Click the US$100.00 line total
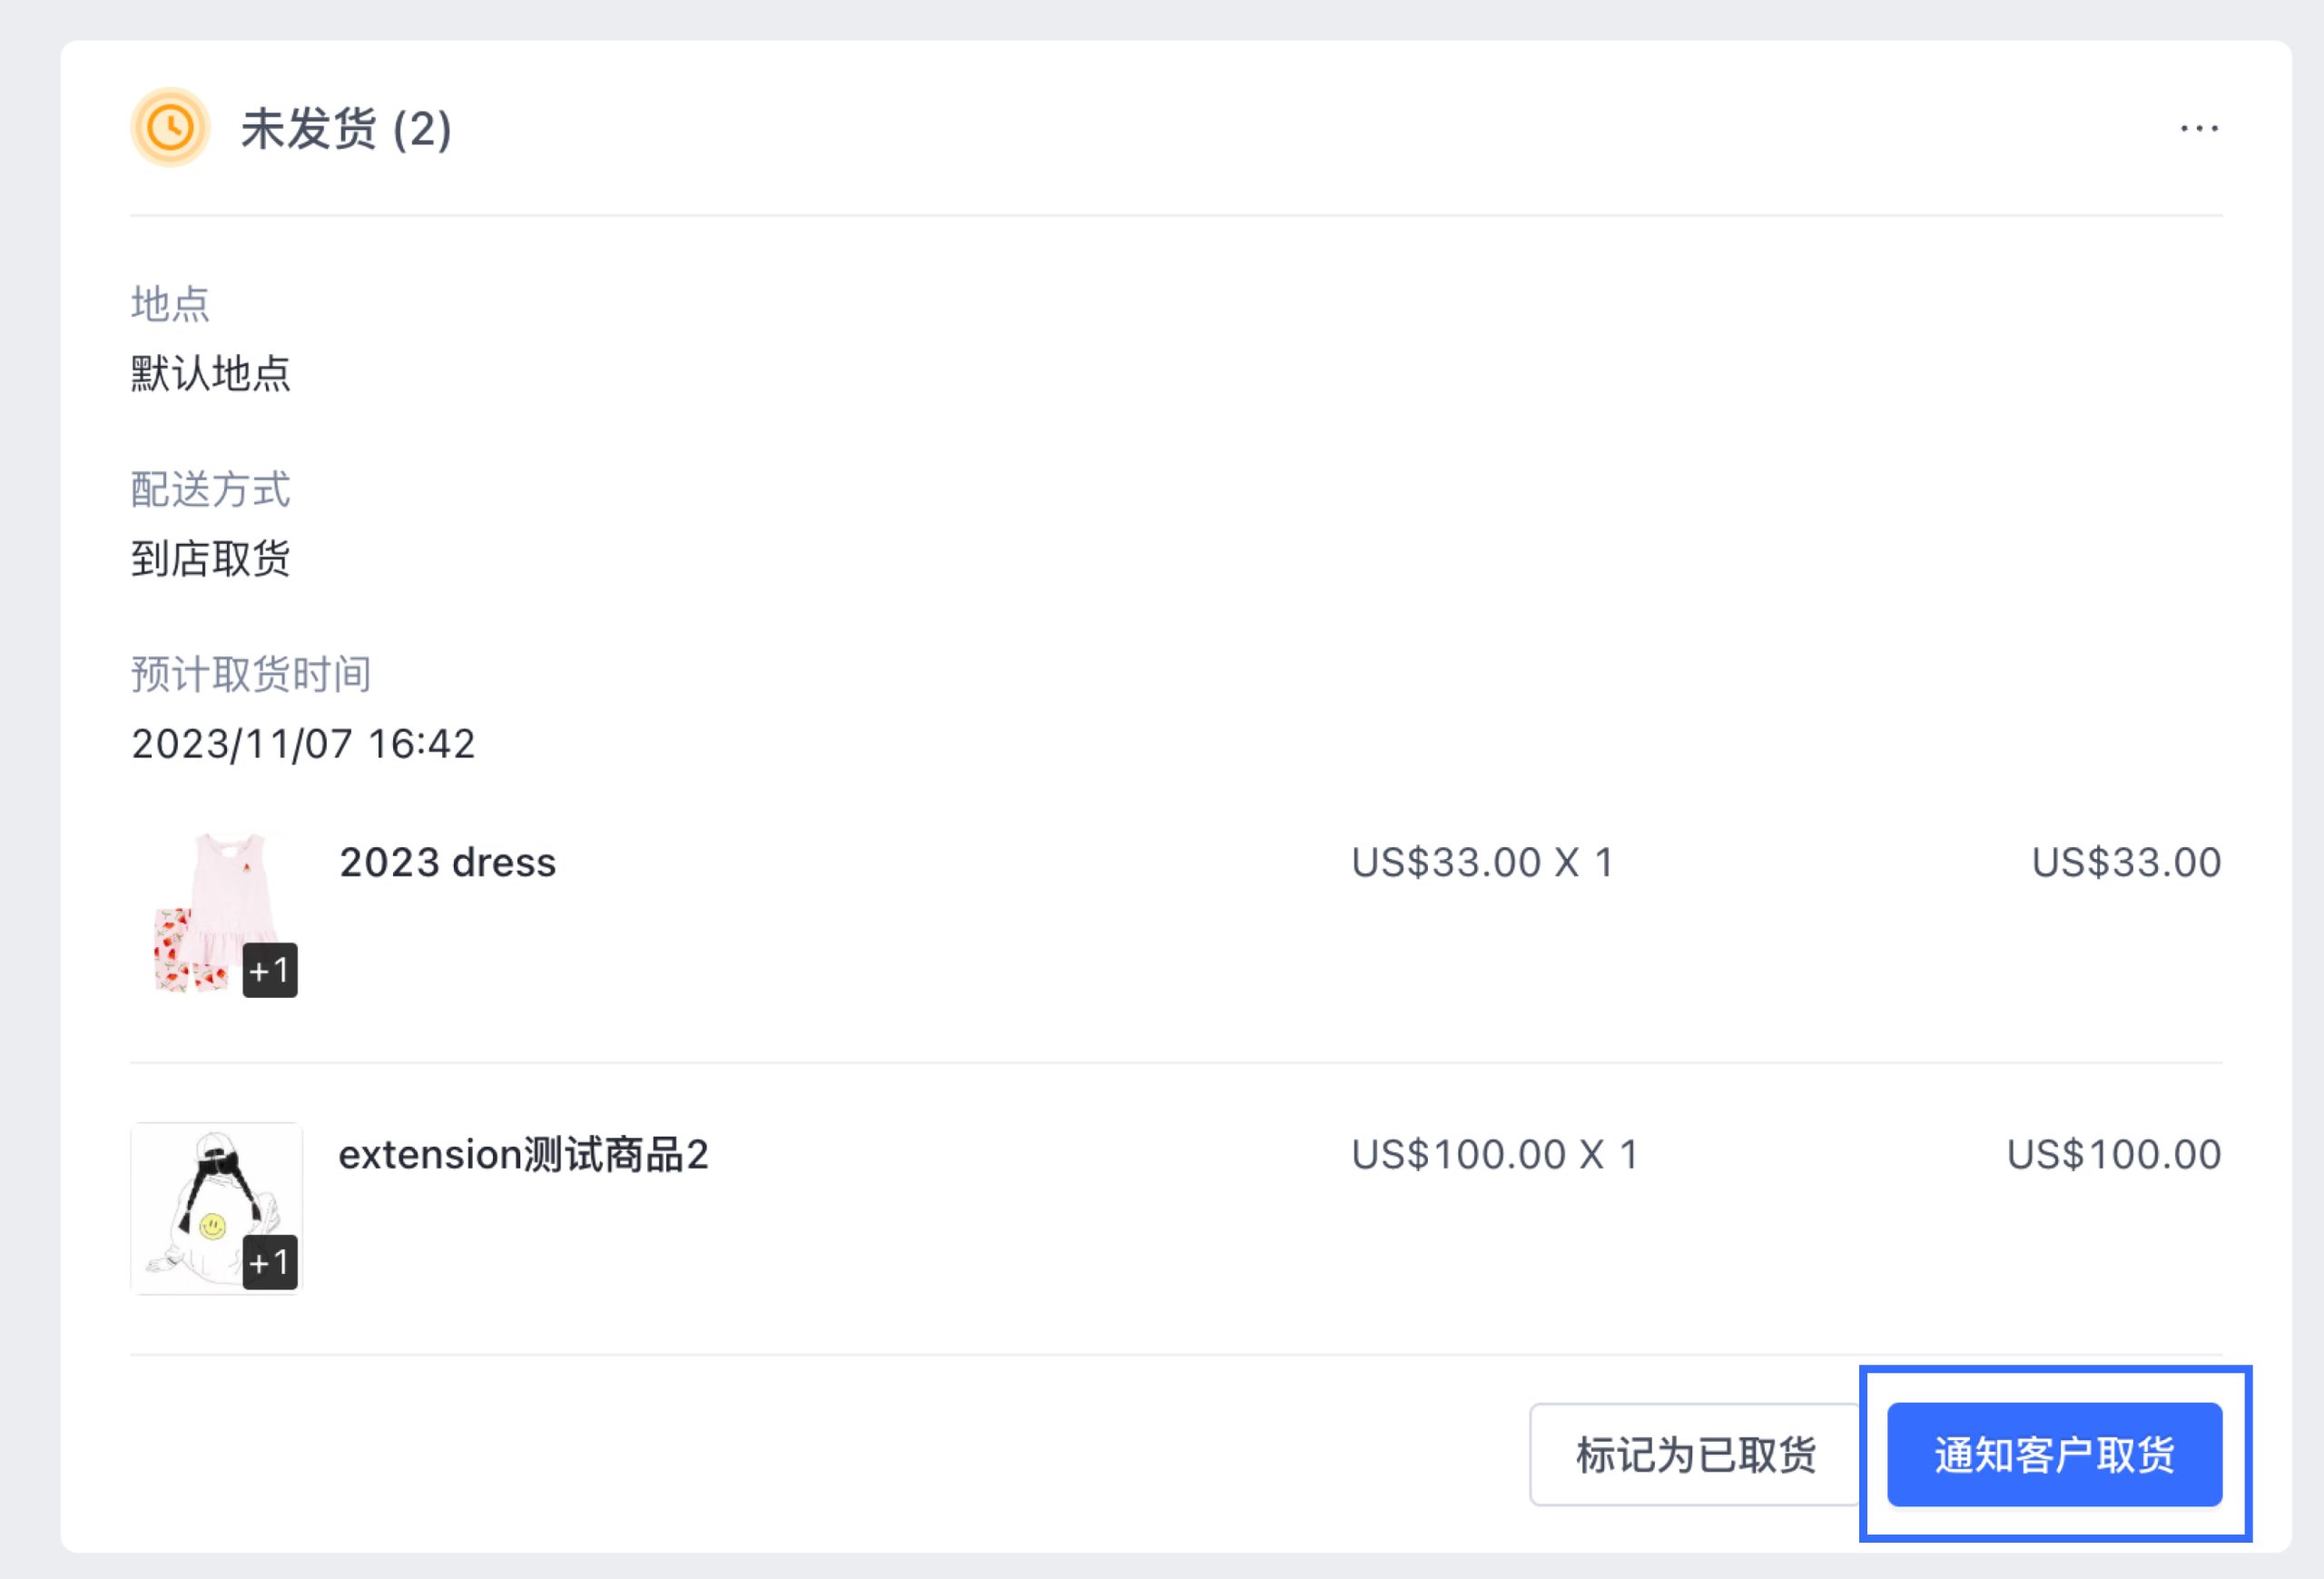 [2114, 1154]
